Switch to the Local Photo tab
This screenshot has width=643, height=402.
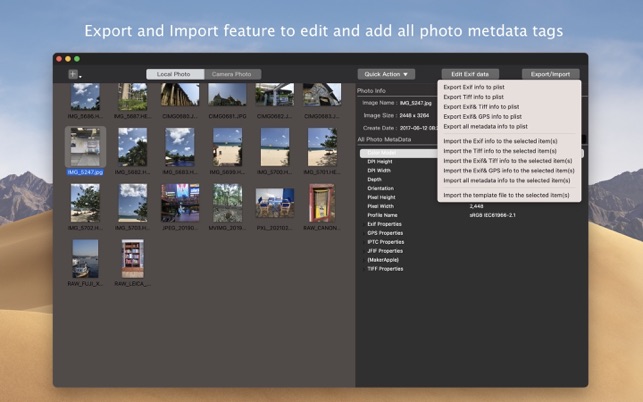point(175,74)
